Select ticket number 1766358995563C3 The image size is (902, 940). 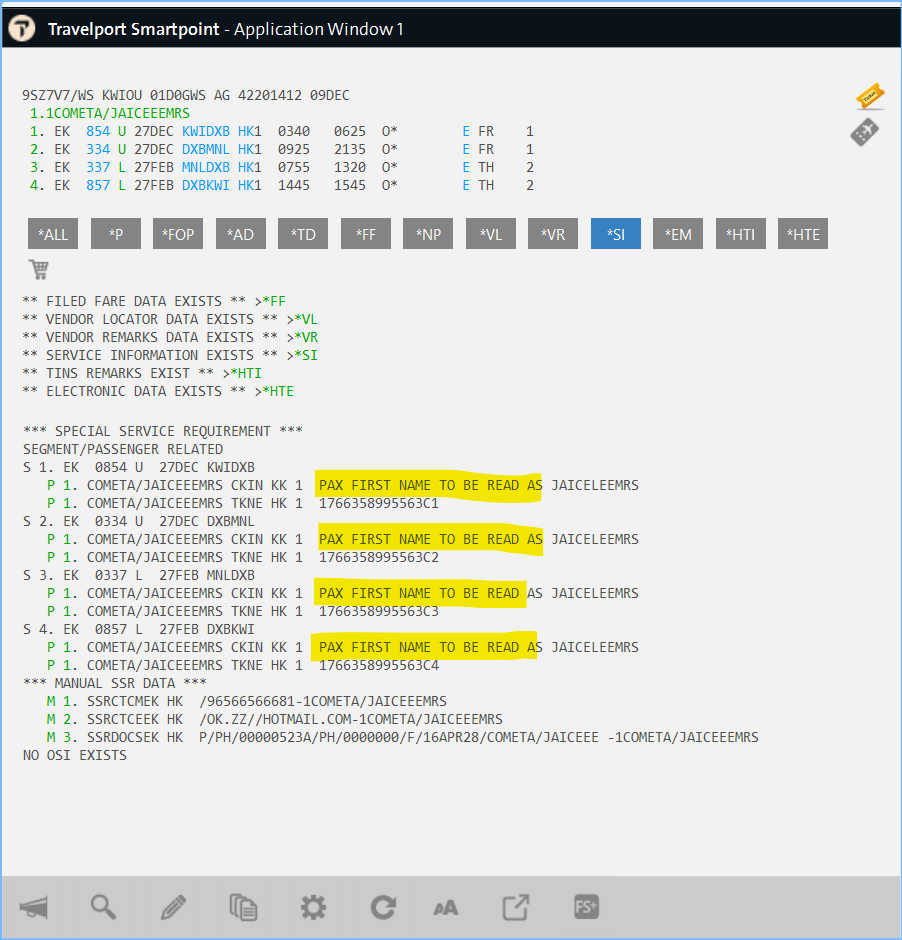point(379,611)
